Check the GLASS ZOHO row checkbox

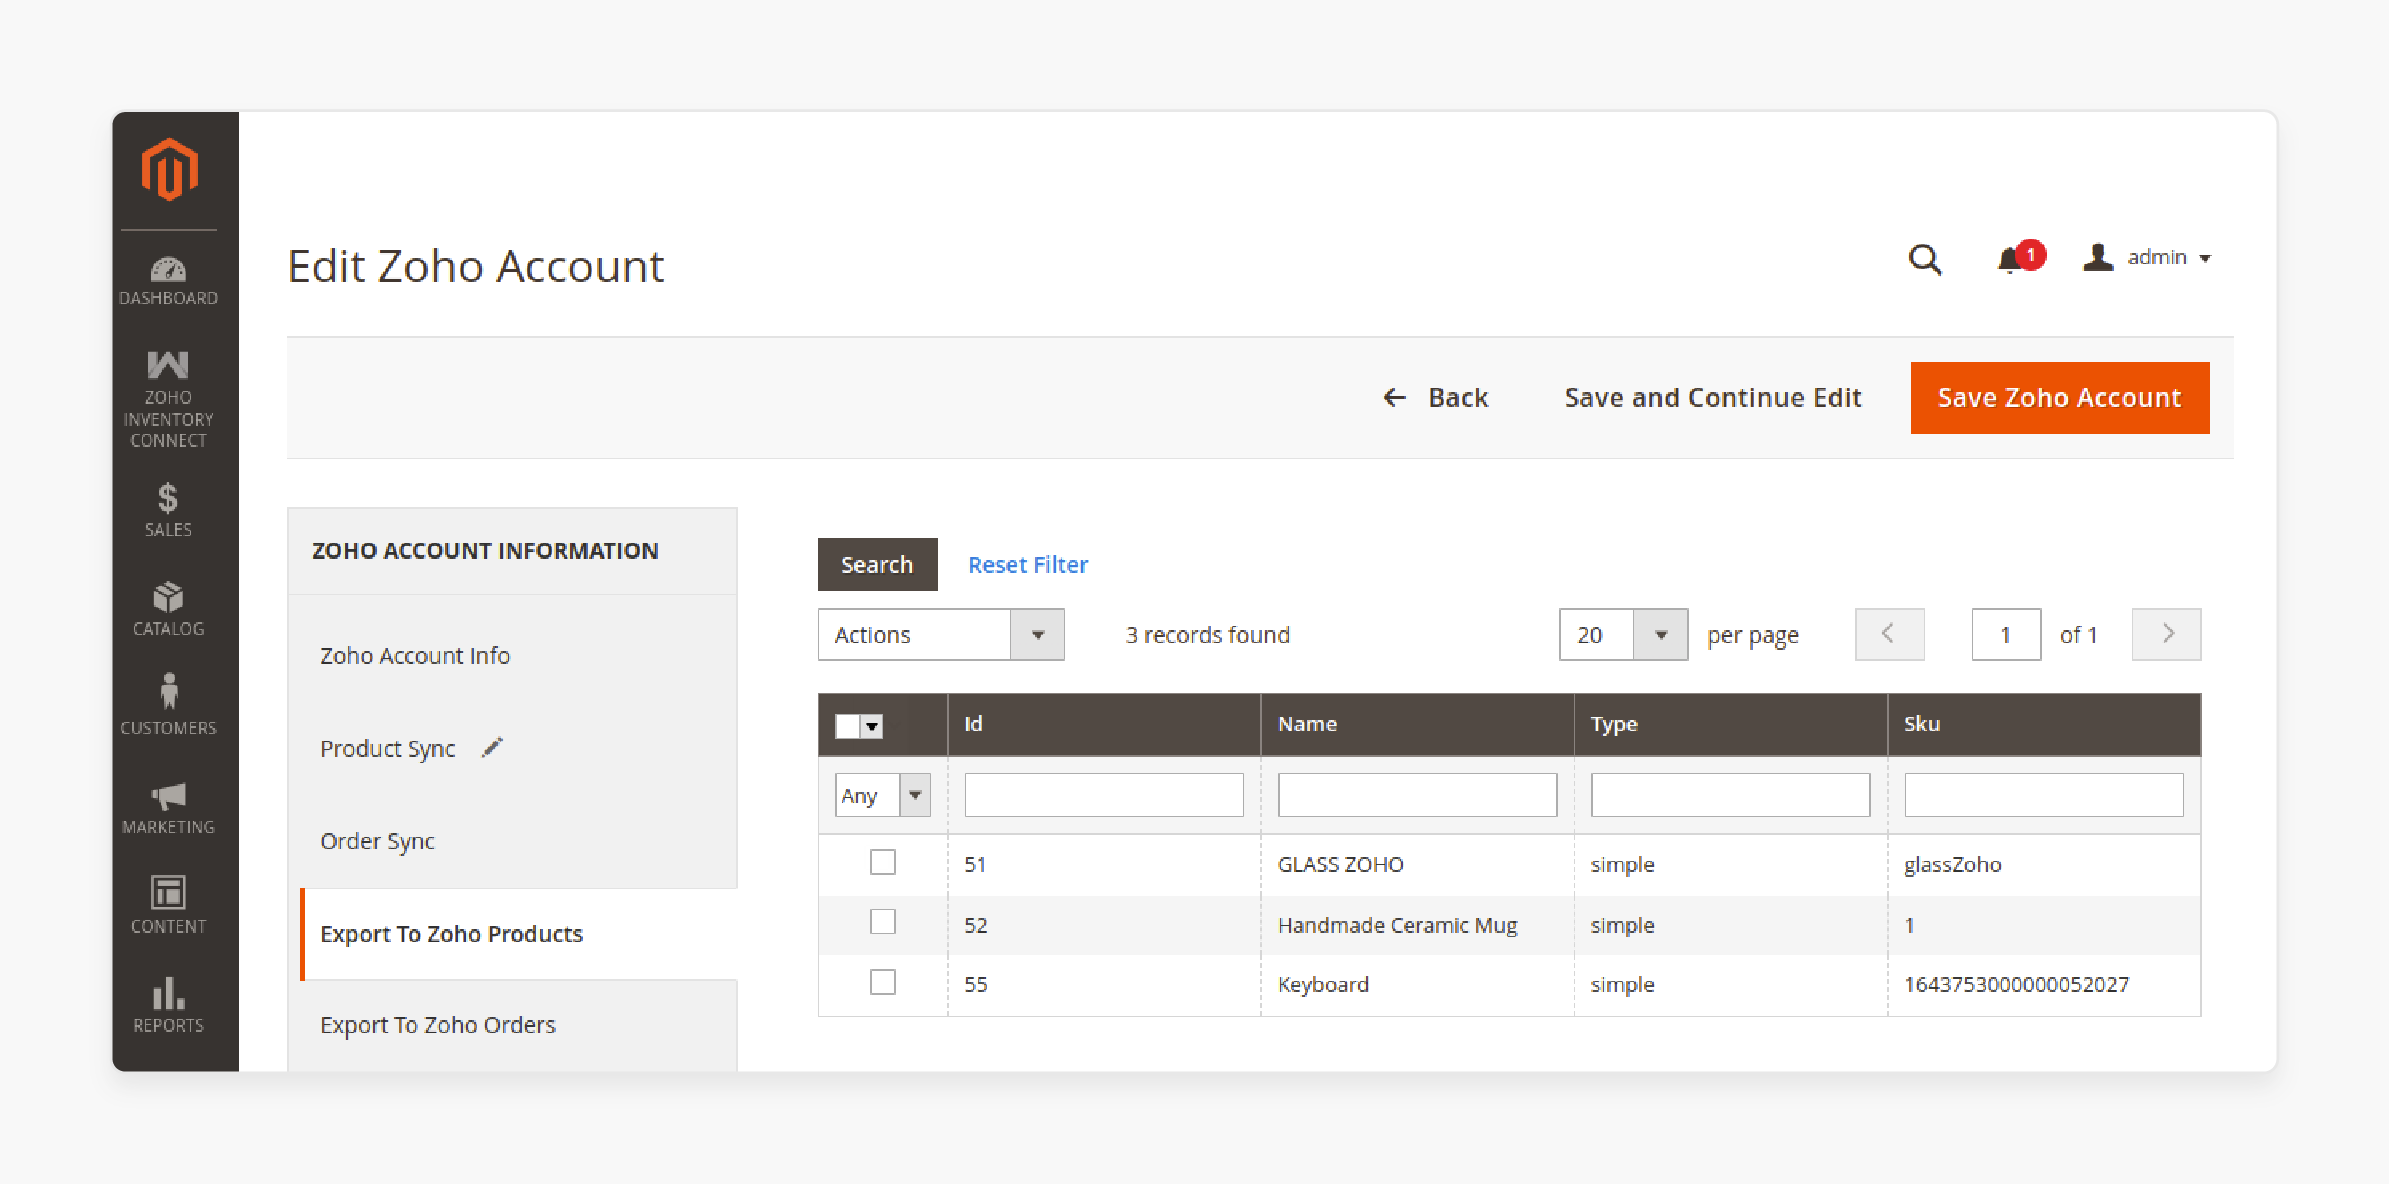[883, 862]
